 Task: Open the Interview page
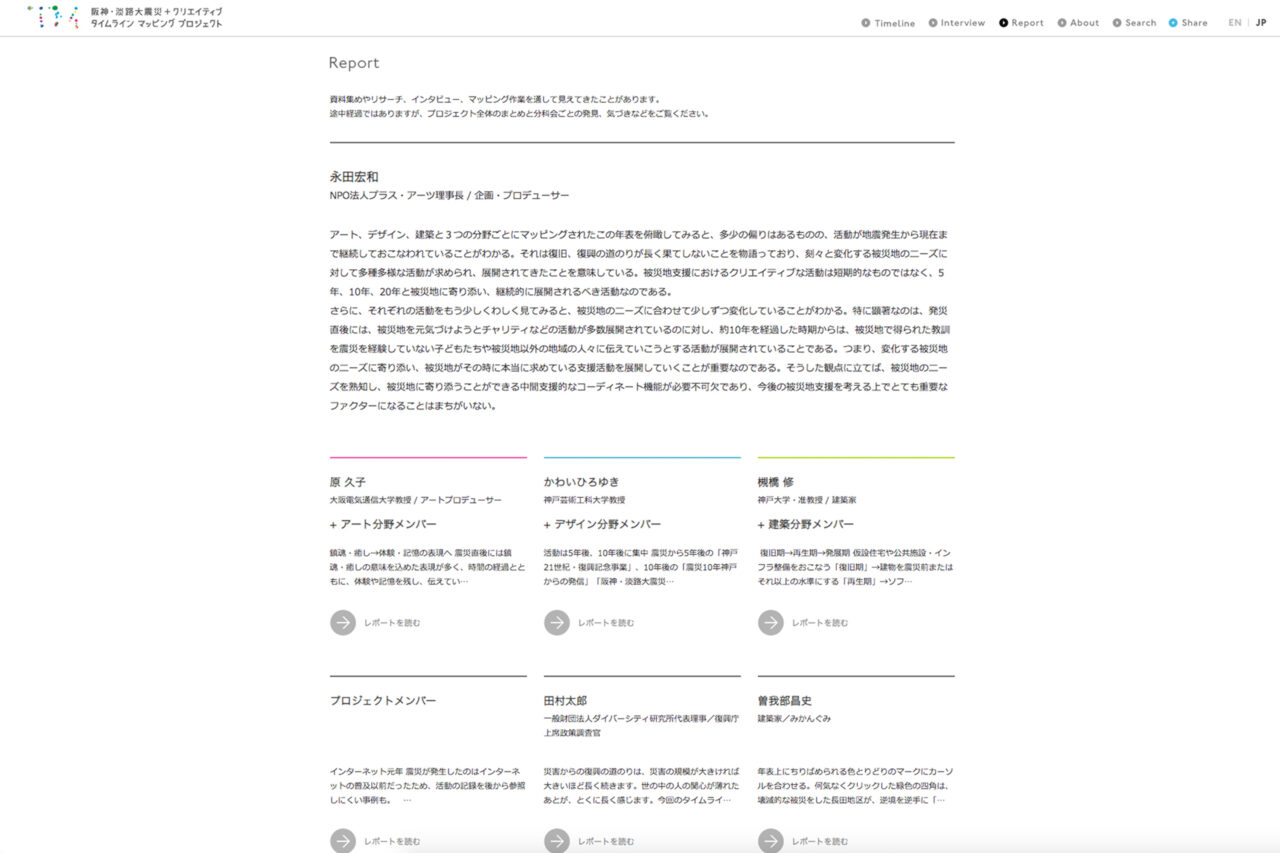(x=962, y=23)
